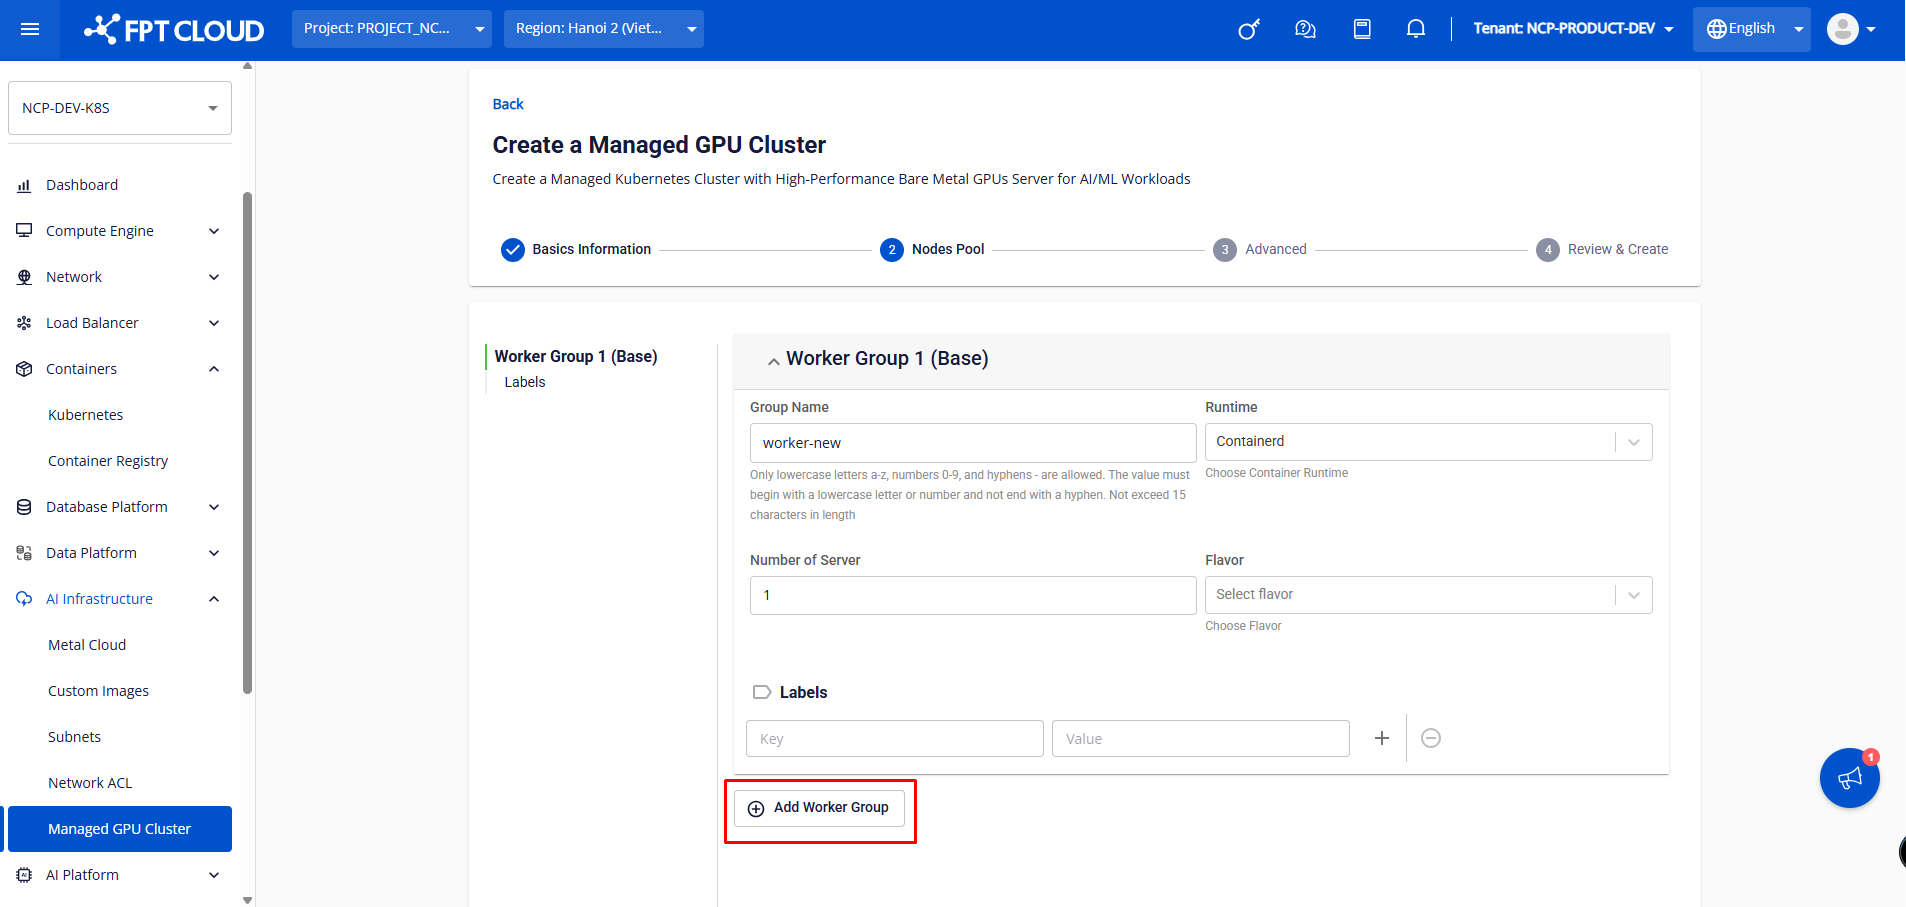
Task: Expand the Runtime Containerd dropdown
Action: pyautogui.click(x=1427, y=442)
